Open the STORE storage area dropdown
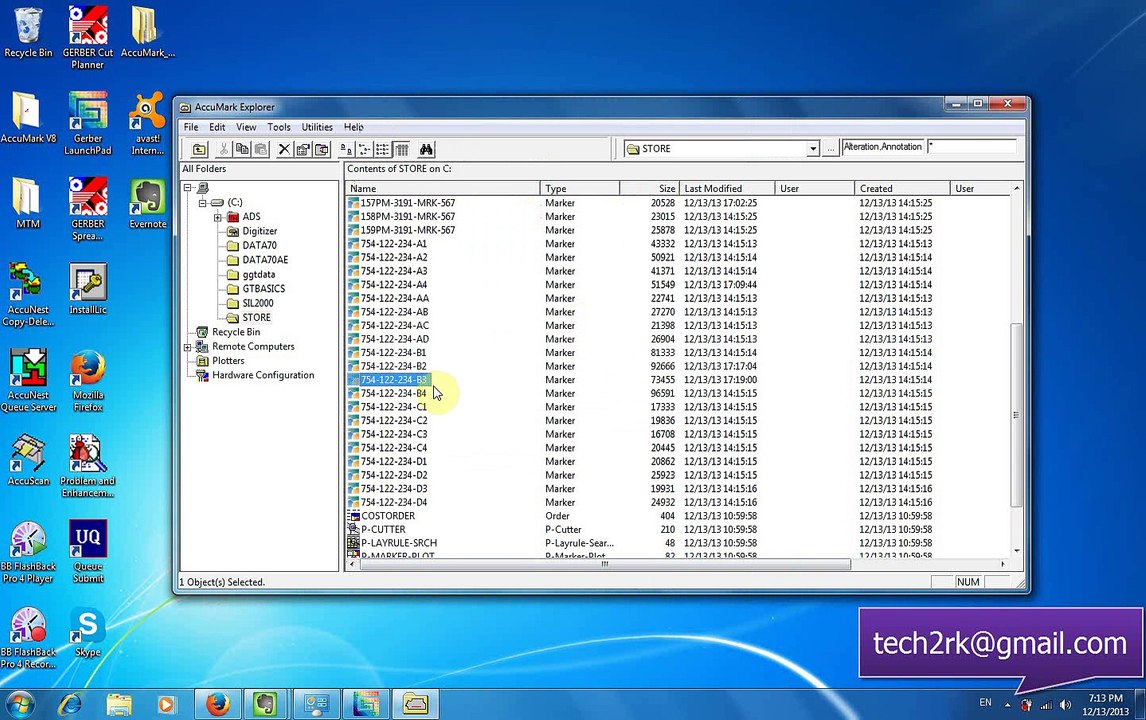This screenshot has width=1146, height=720. [812, 149]
